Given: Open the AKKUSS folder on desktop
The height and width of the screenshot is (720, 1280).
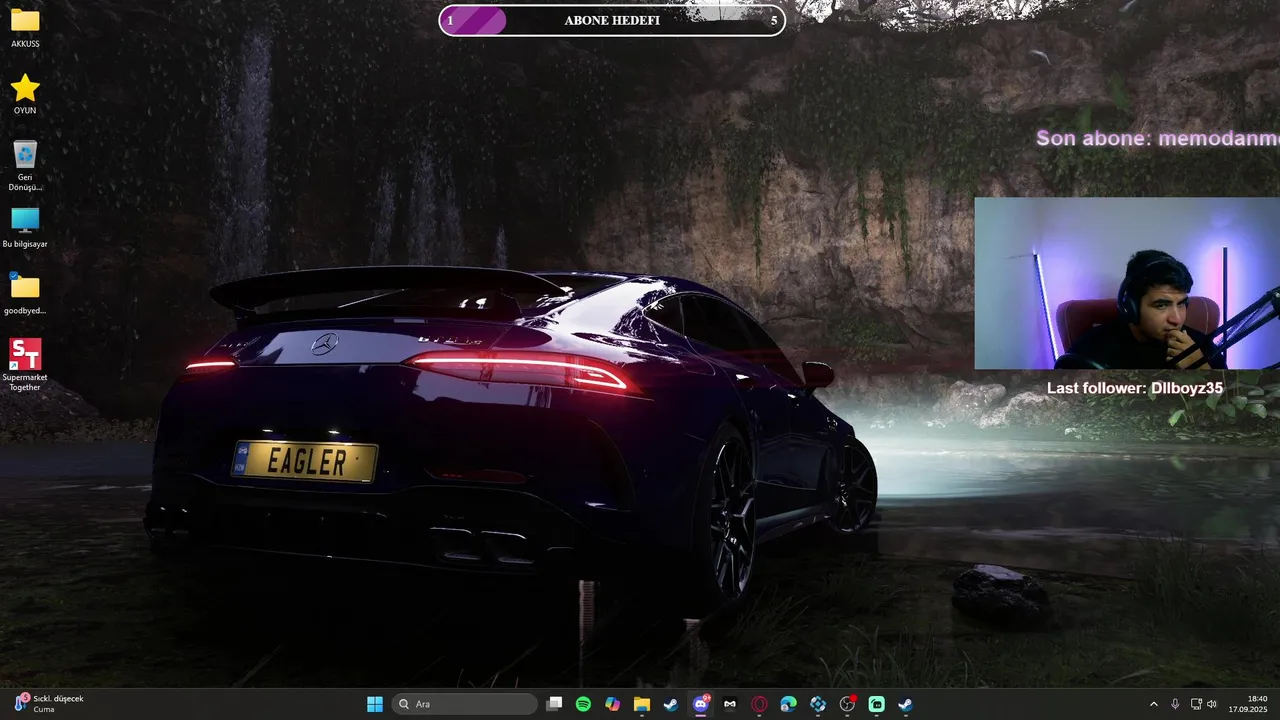Looking at the screenshot, I should pos(25,28).
